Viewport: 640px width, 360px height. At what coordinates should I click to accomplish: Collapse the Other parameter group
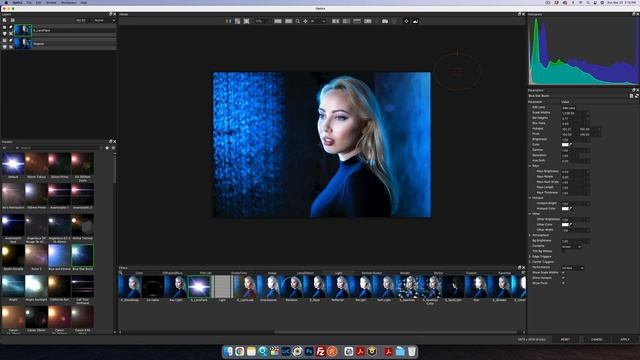[530, 214]
